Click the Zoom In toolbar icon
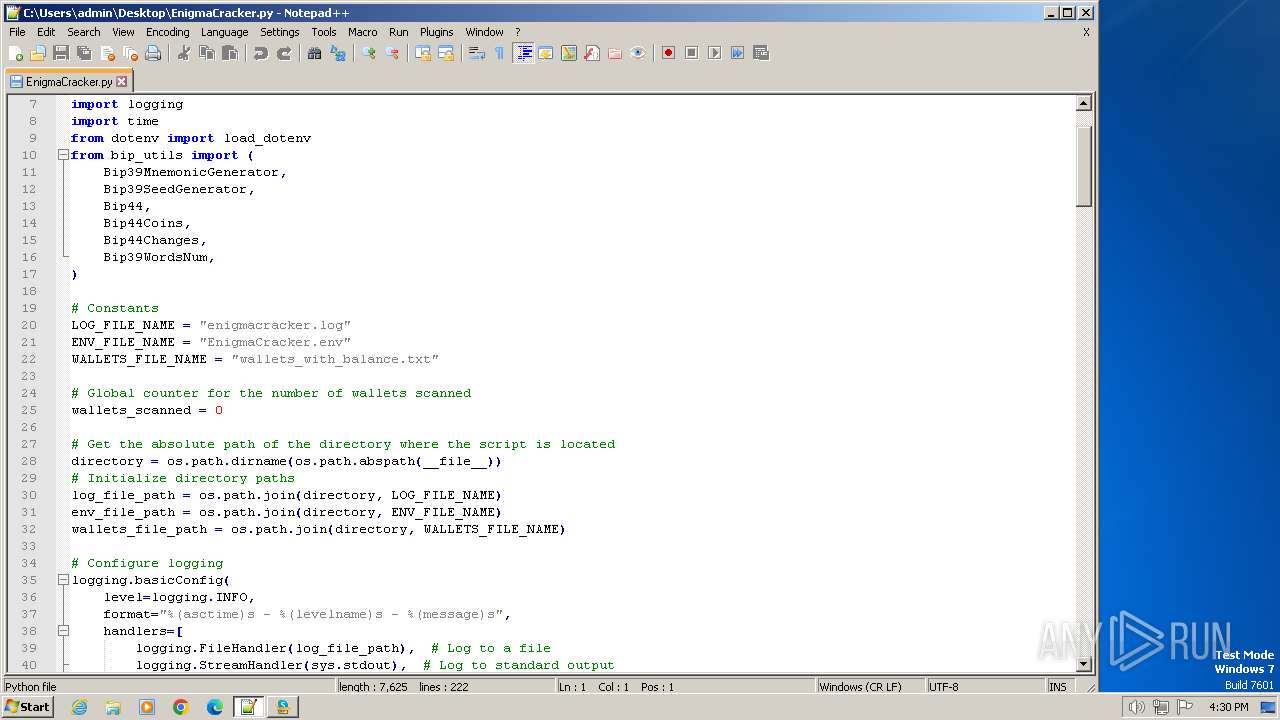The width and height of the screenshot is (1280, 720). [x=369, y=53]
